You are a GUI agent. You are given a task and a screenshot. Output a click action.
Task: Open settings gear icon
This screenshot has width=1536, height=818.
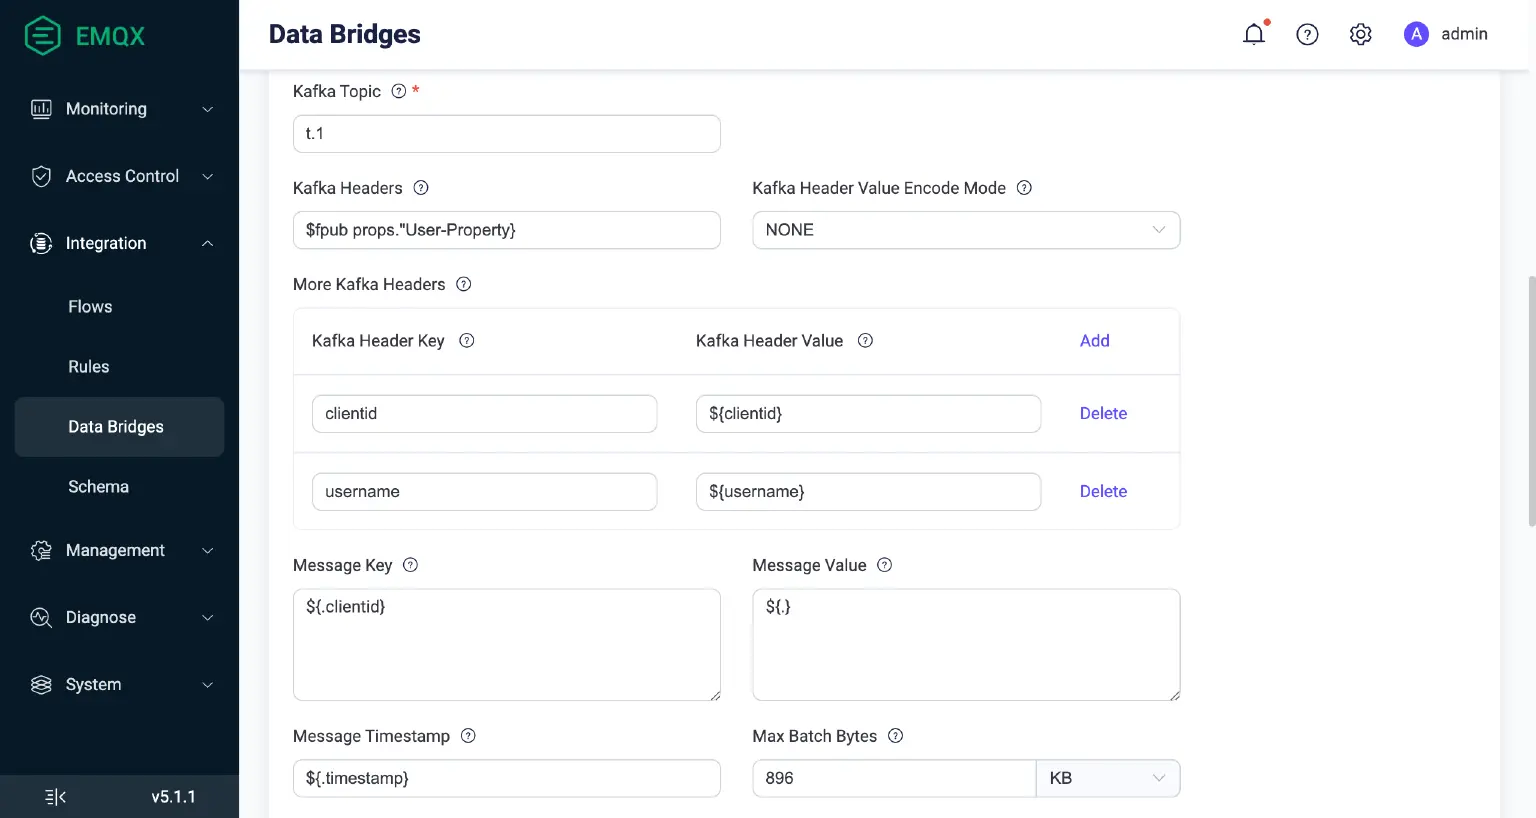[x=1360, y=34]
